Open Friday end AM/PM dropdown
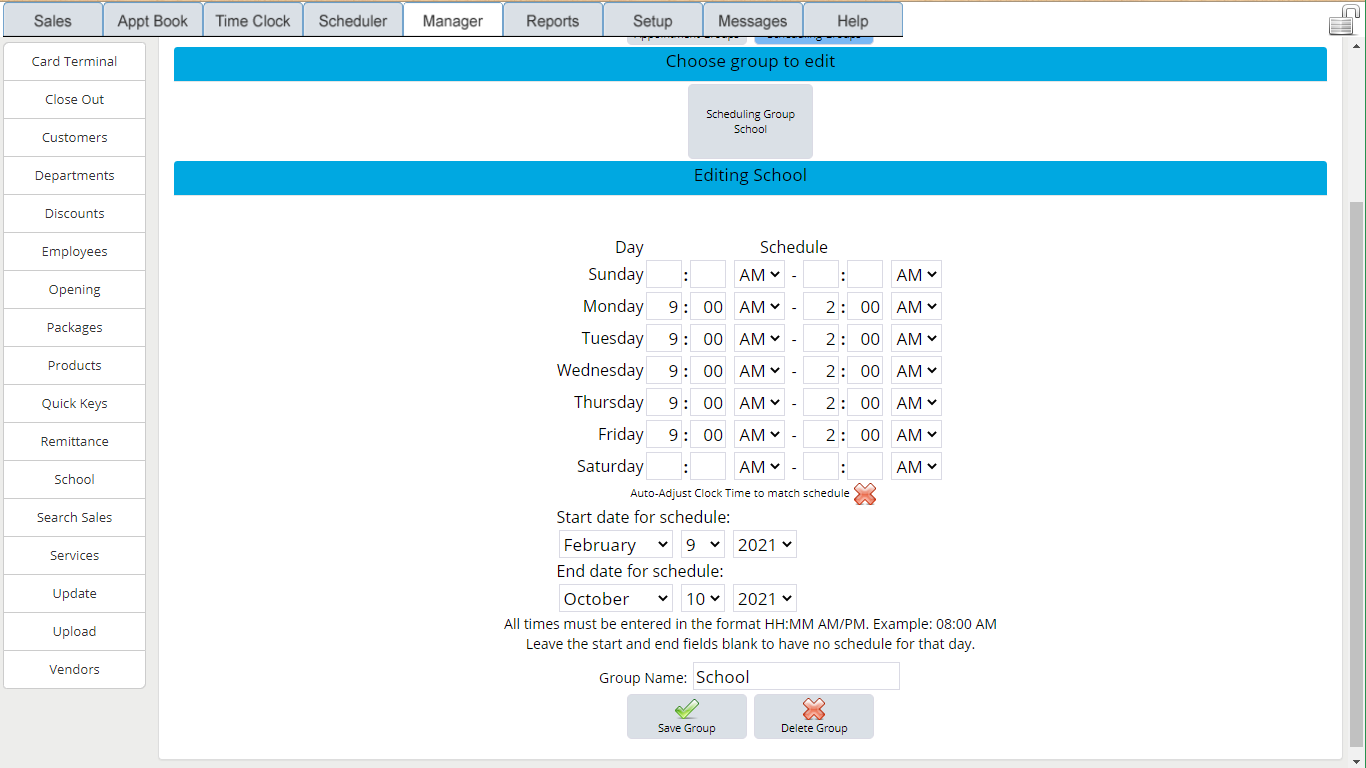This screenshot has height=768, width=1366. click(x=916, y=435)
